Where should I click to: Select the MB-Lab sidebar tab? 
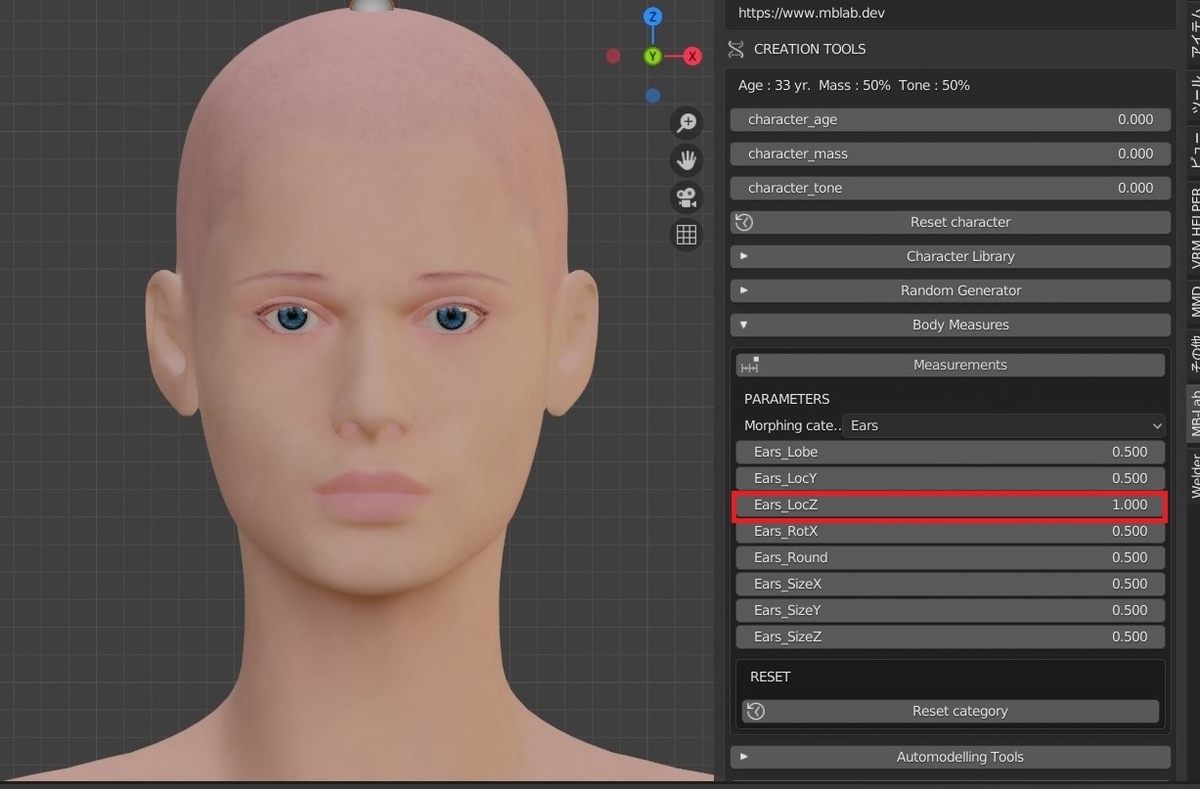pos(1194,412)
